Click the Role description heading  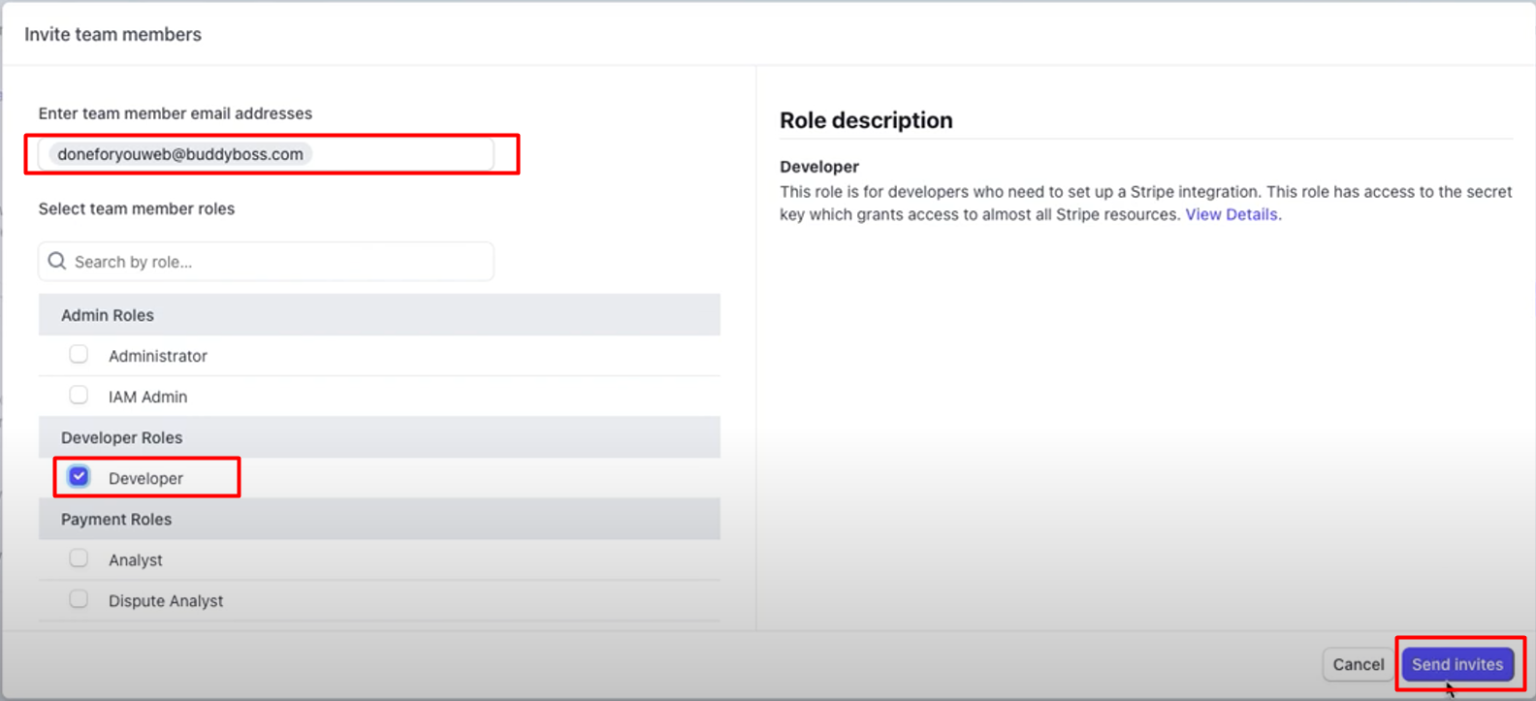865,120
